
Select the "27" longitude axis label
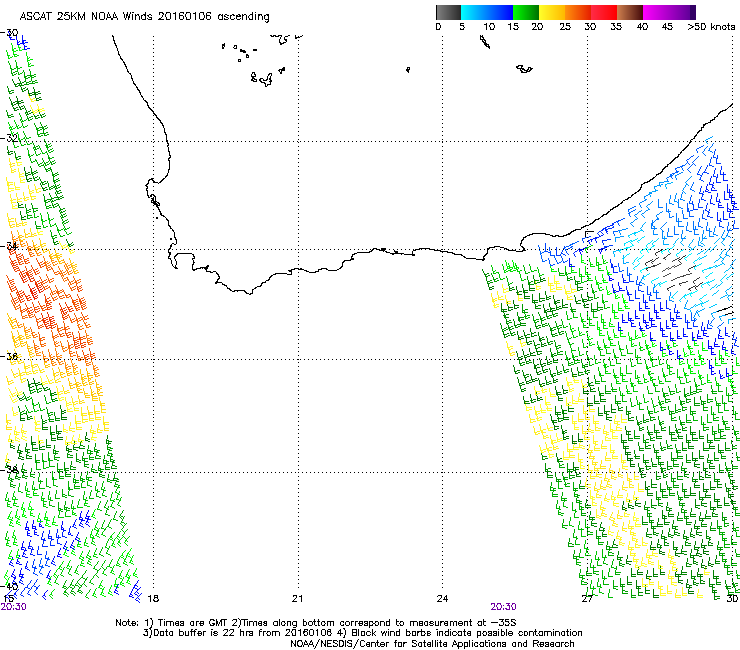pos(587,599)
